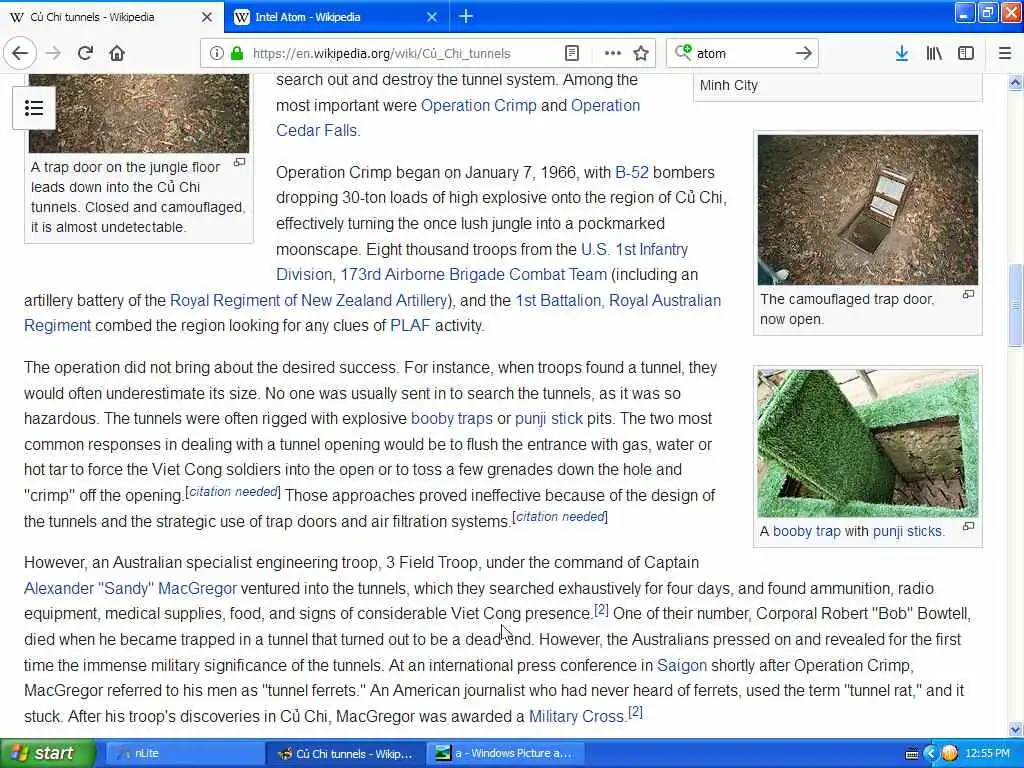Switch to Windows Picture taskbar window

click(x=505, y=754)
